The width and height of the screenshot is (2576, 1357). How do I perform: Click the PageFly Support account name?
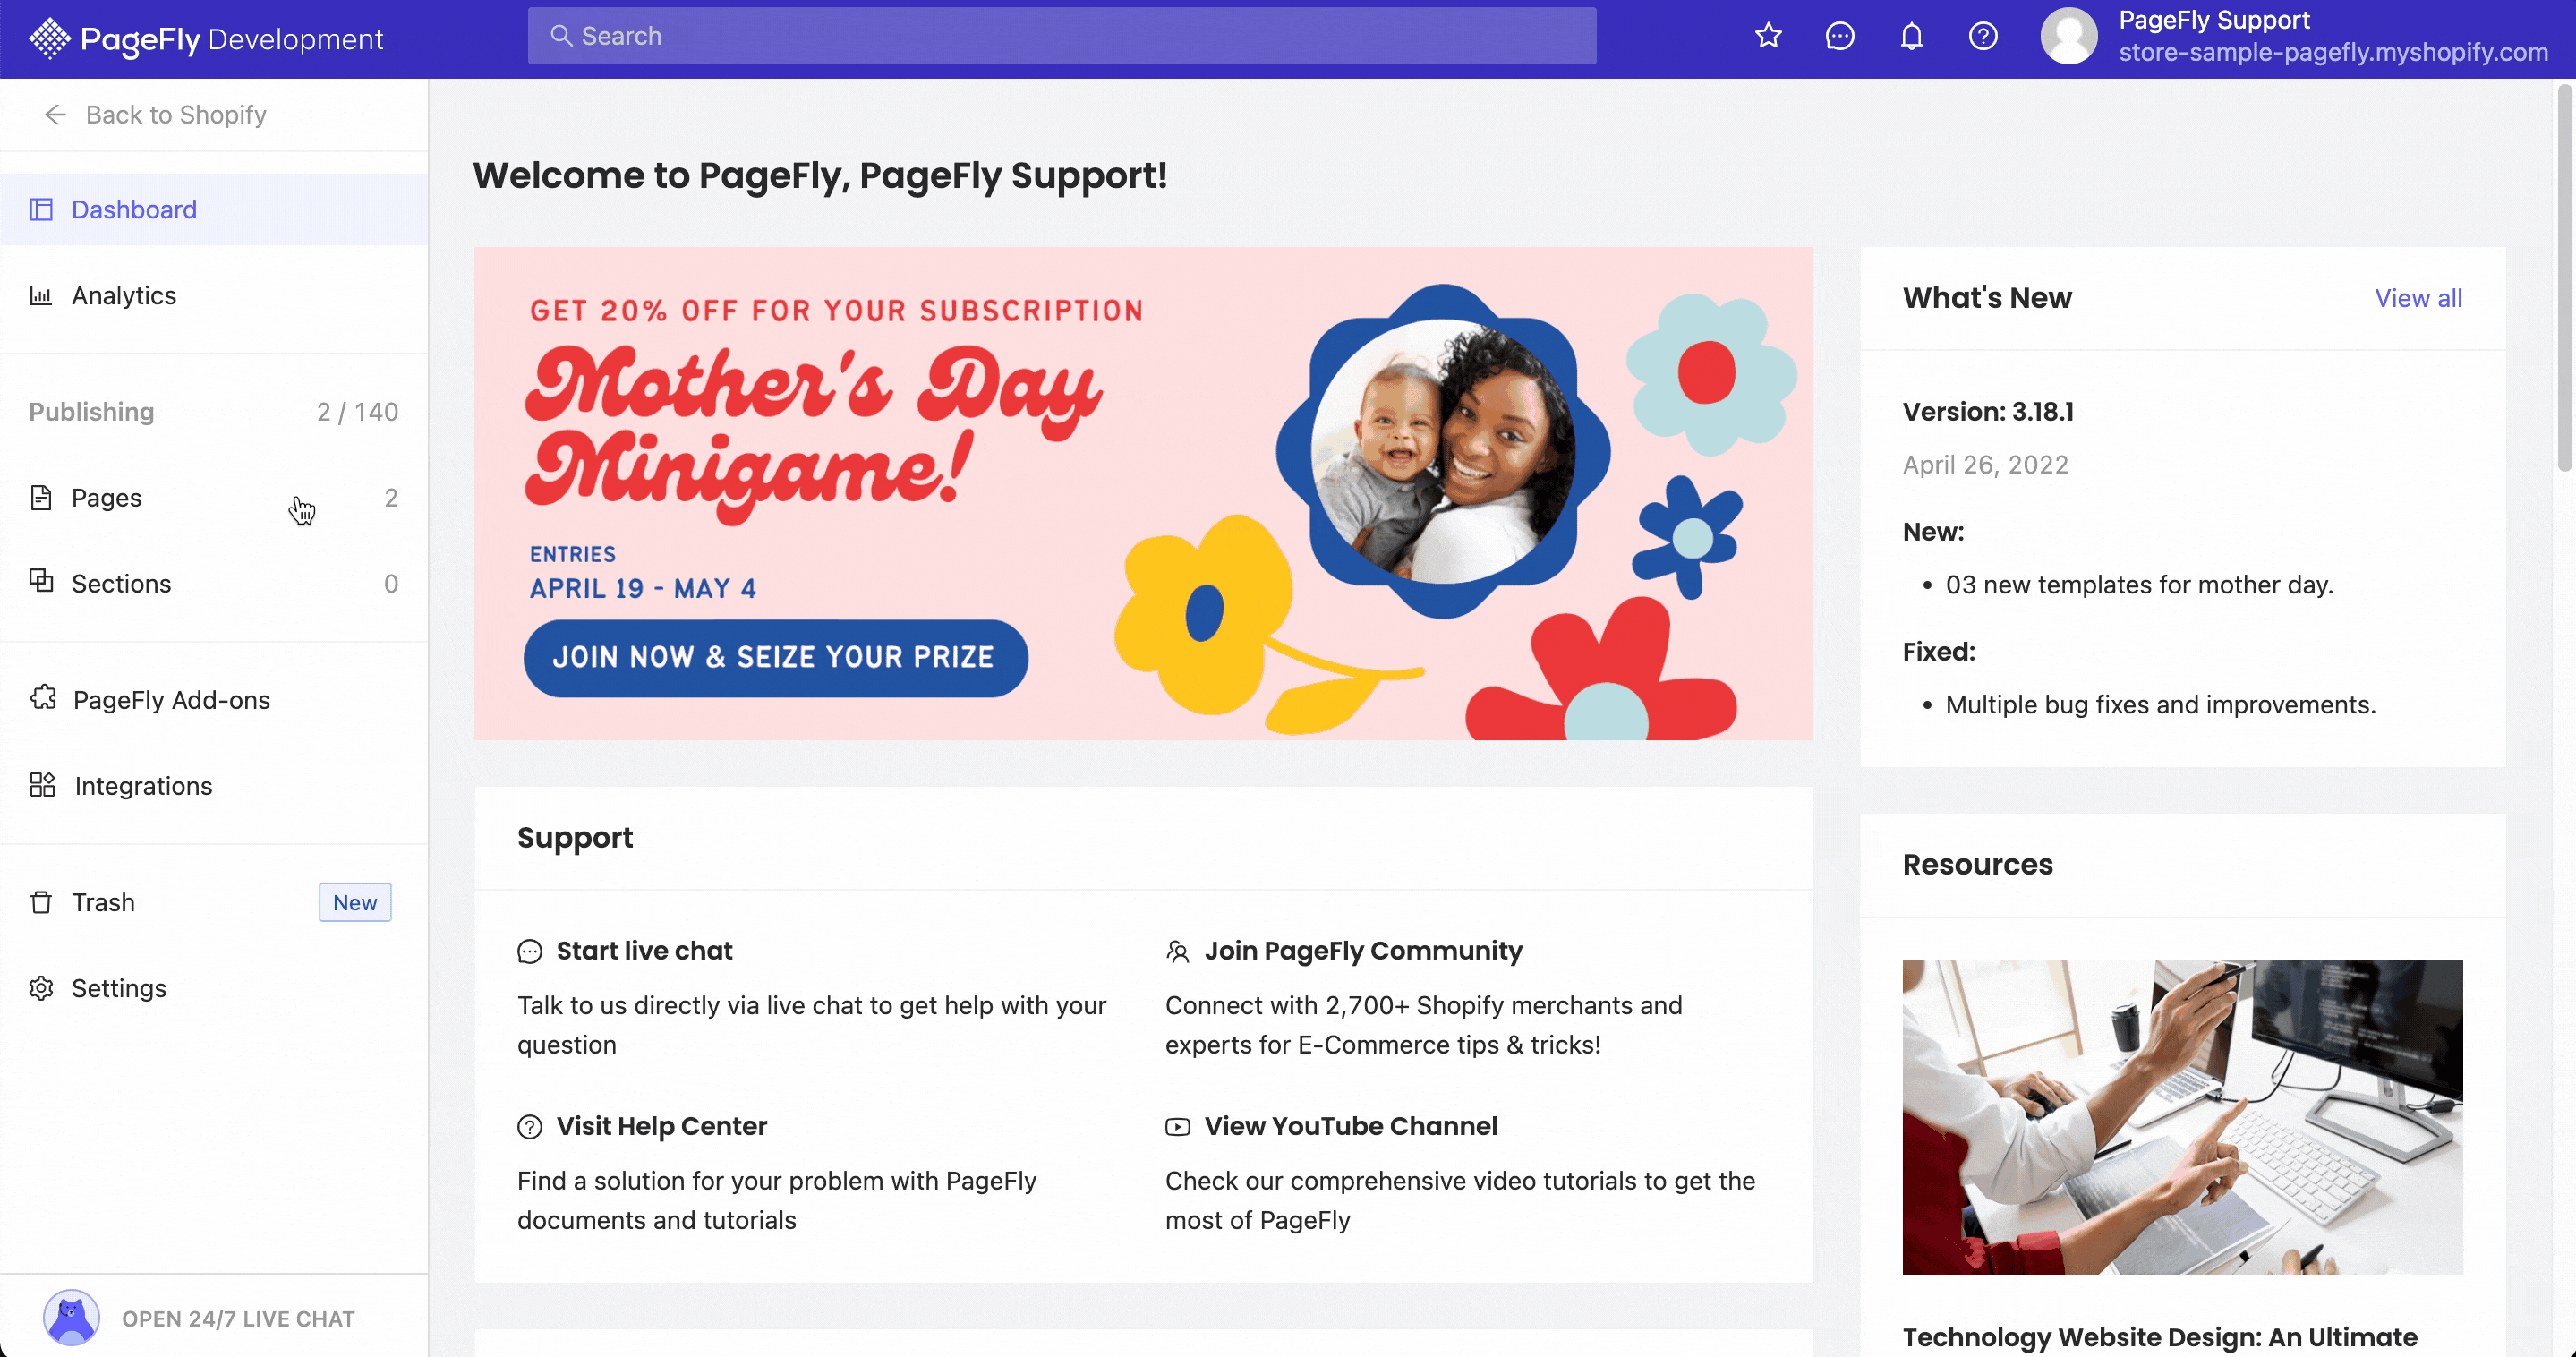pyautogui.click(x=2214, y=20)
